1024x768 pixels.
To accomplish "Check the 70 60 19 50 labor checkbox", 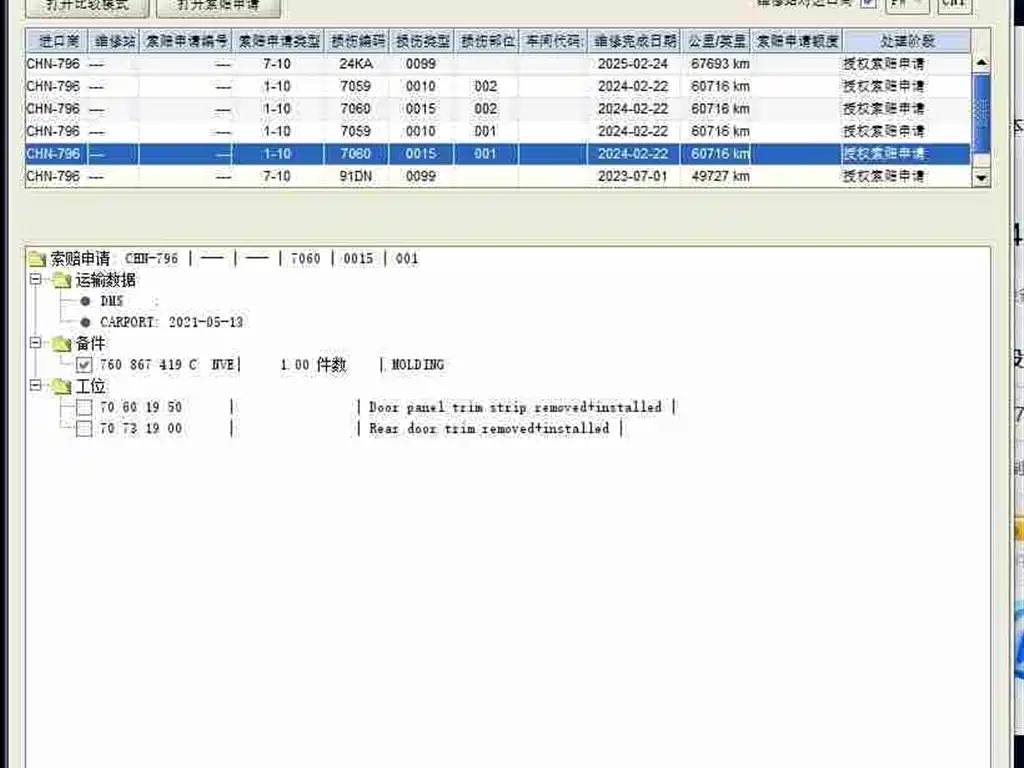I will (84, 408).
